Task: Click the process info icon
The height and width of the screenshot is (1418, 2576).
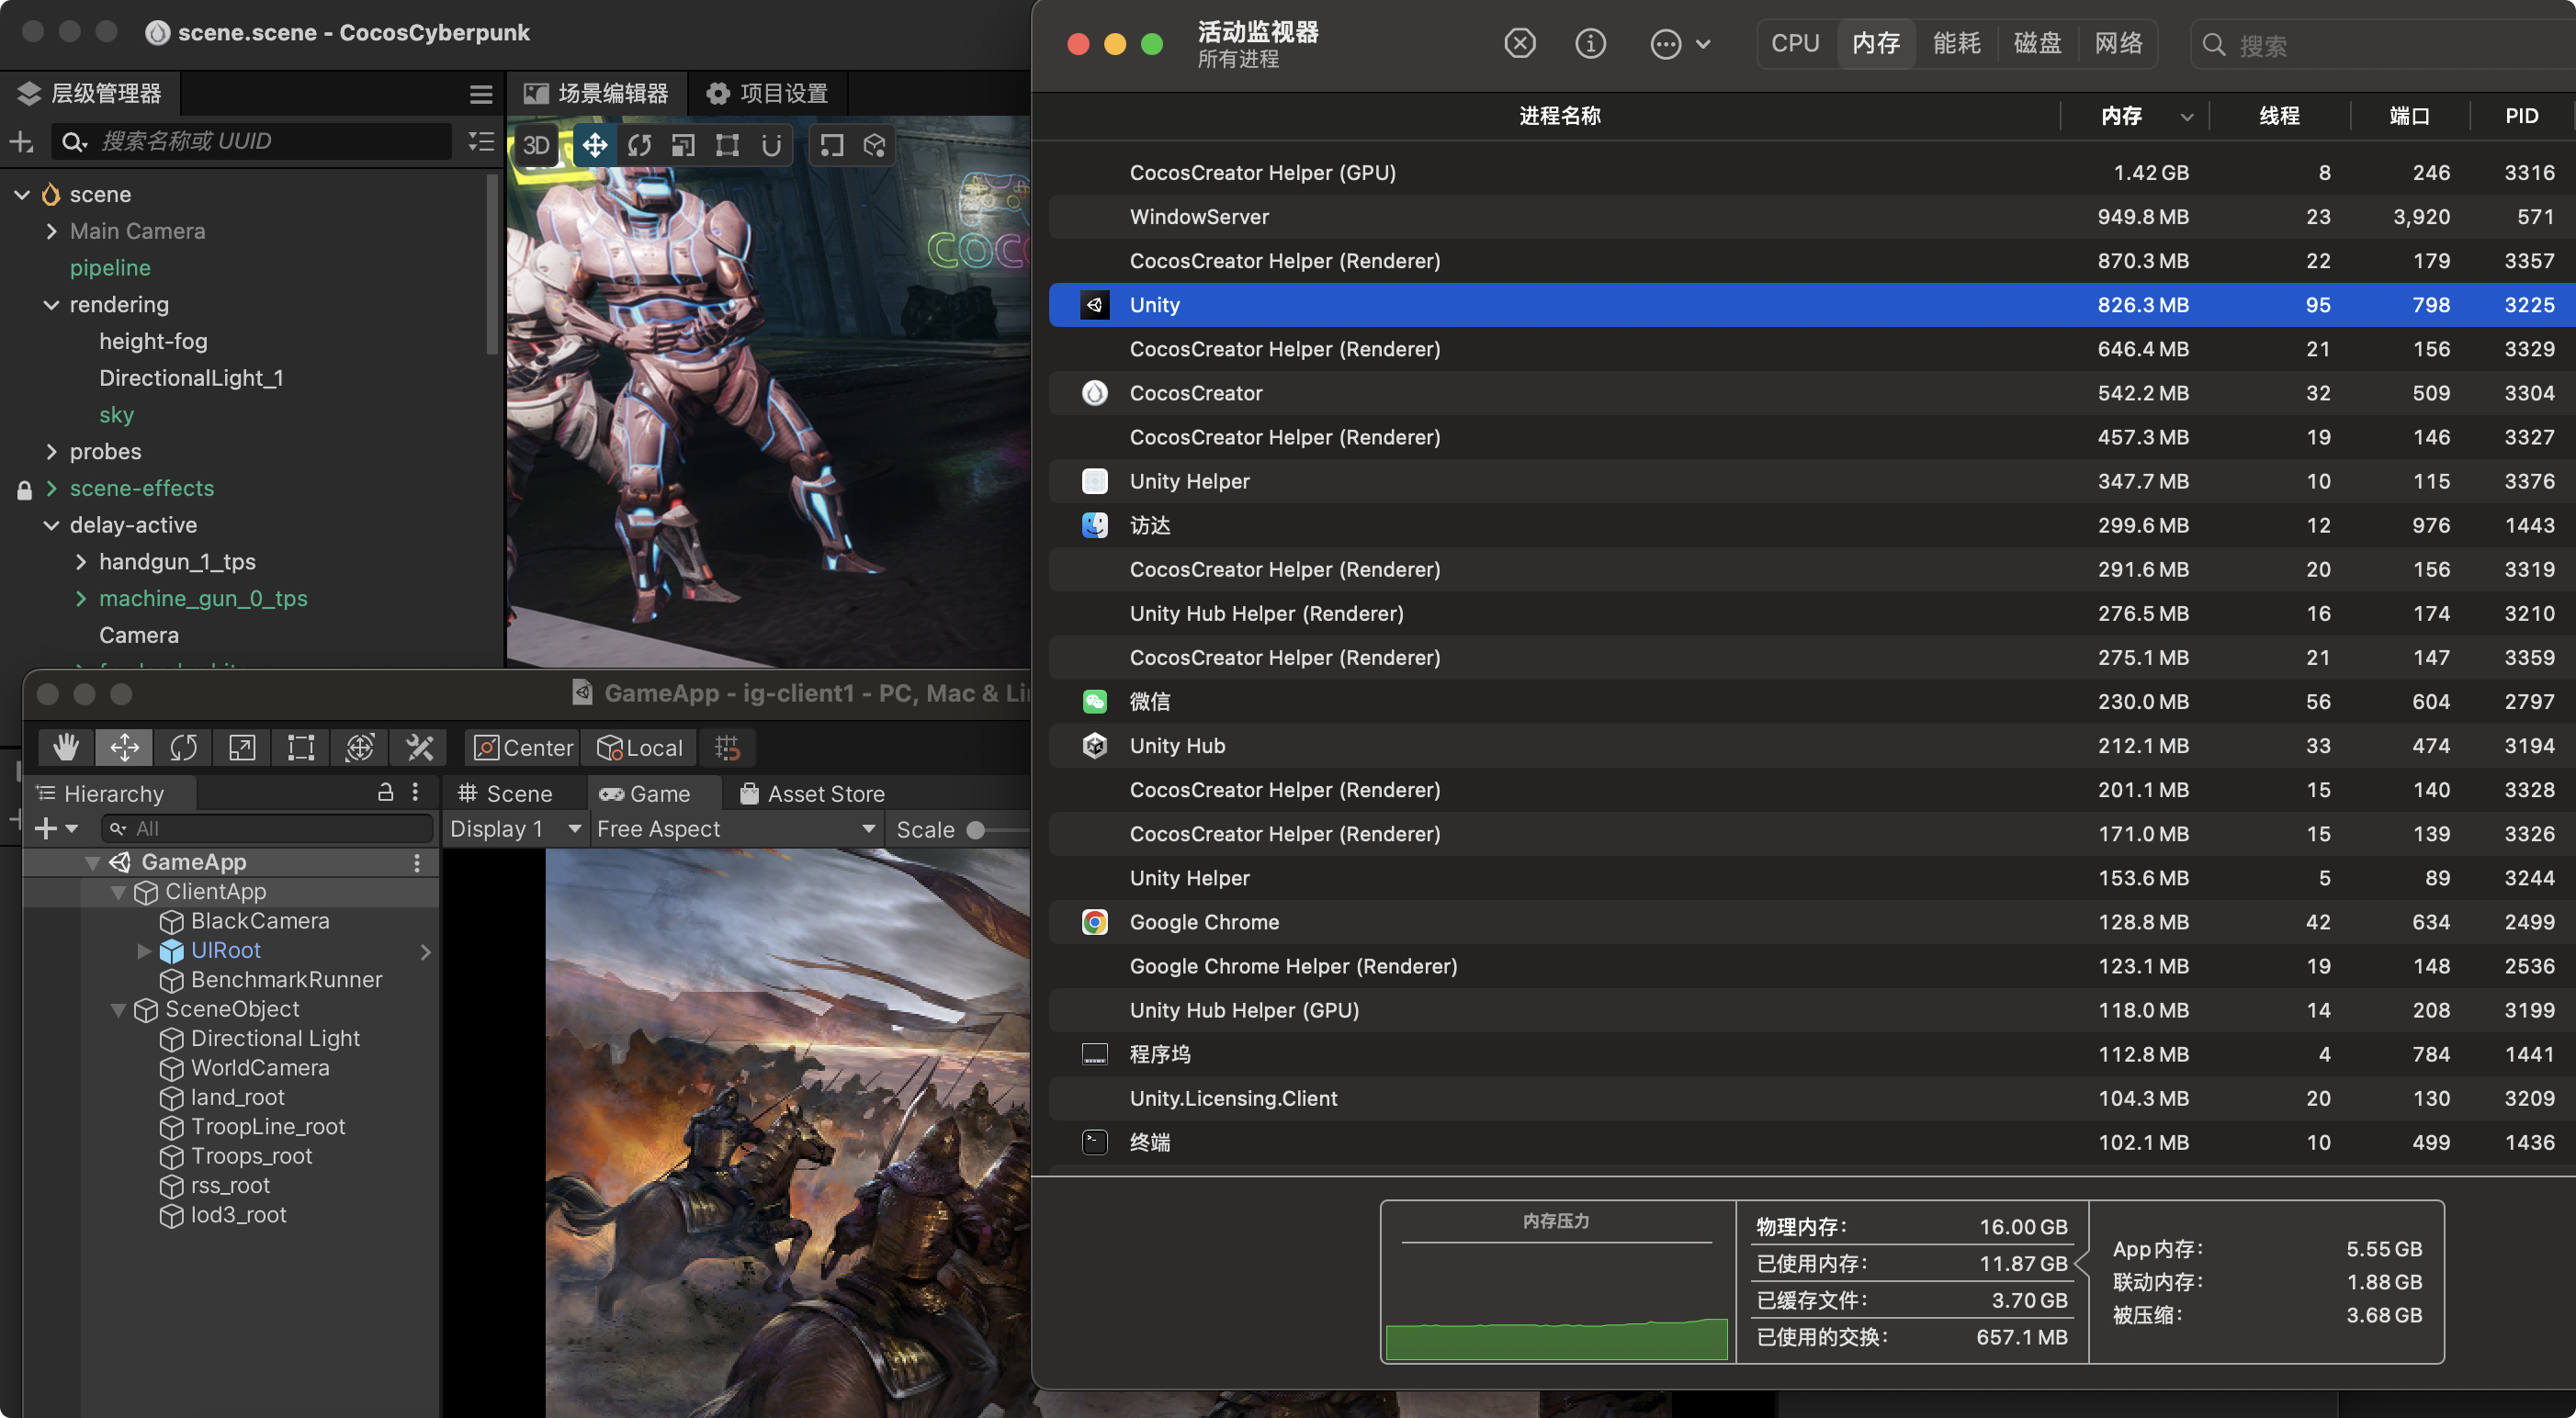Action: pos(1590,44)
